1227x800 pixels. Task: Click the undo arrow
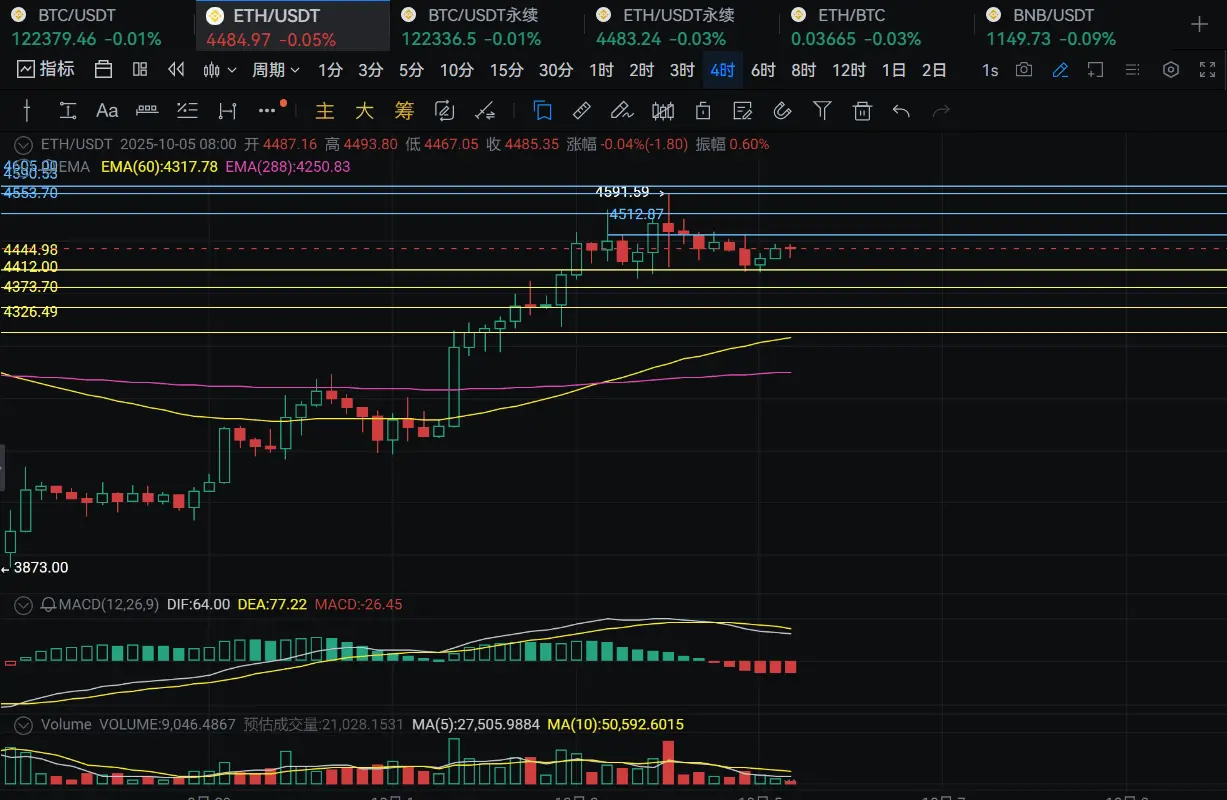[901, 110]
